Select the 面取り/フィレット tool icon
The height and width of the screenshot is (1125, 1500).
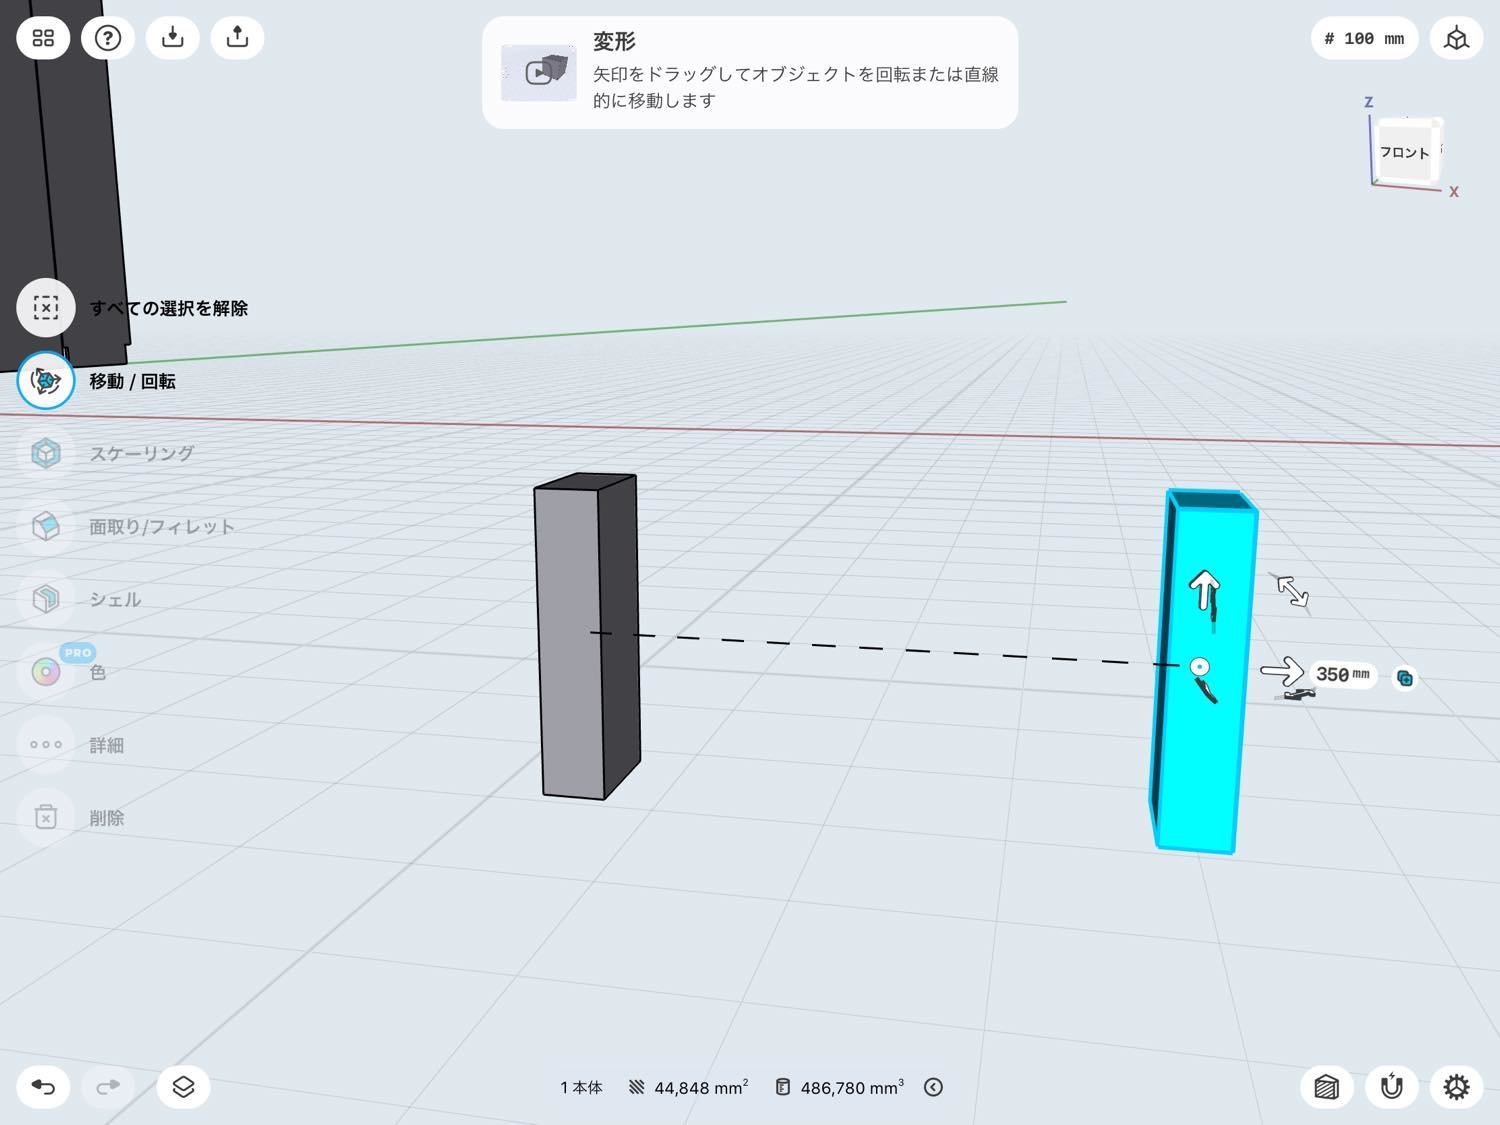click(46, 526)
